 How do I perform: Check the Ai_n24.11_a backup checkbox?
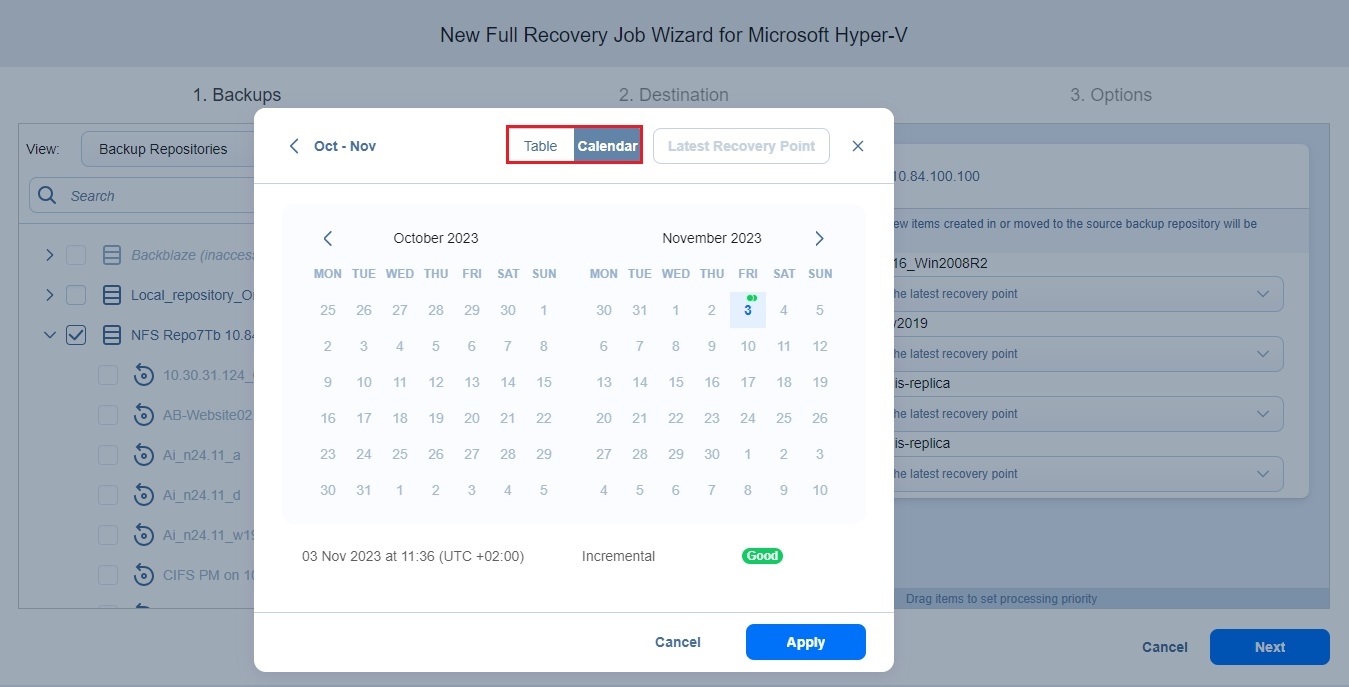(108, 455)
